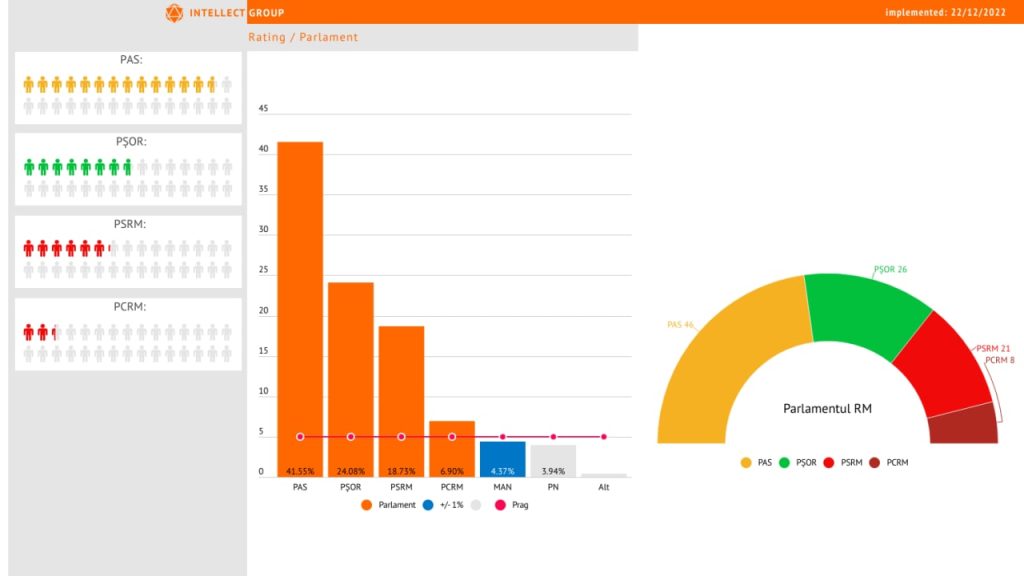
Task: Click the yellow PAS legend swatch
Action: tap(746, 462)
